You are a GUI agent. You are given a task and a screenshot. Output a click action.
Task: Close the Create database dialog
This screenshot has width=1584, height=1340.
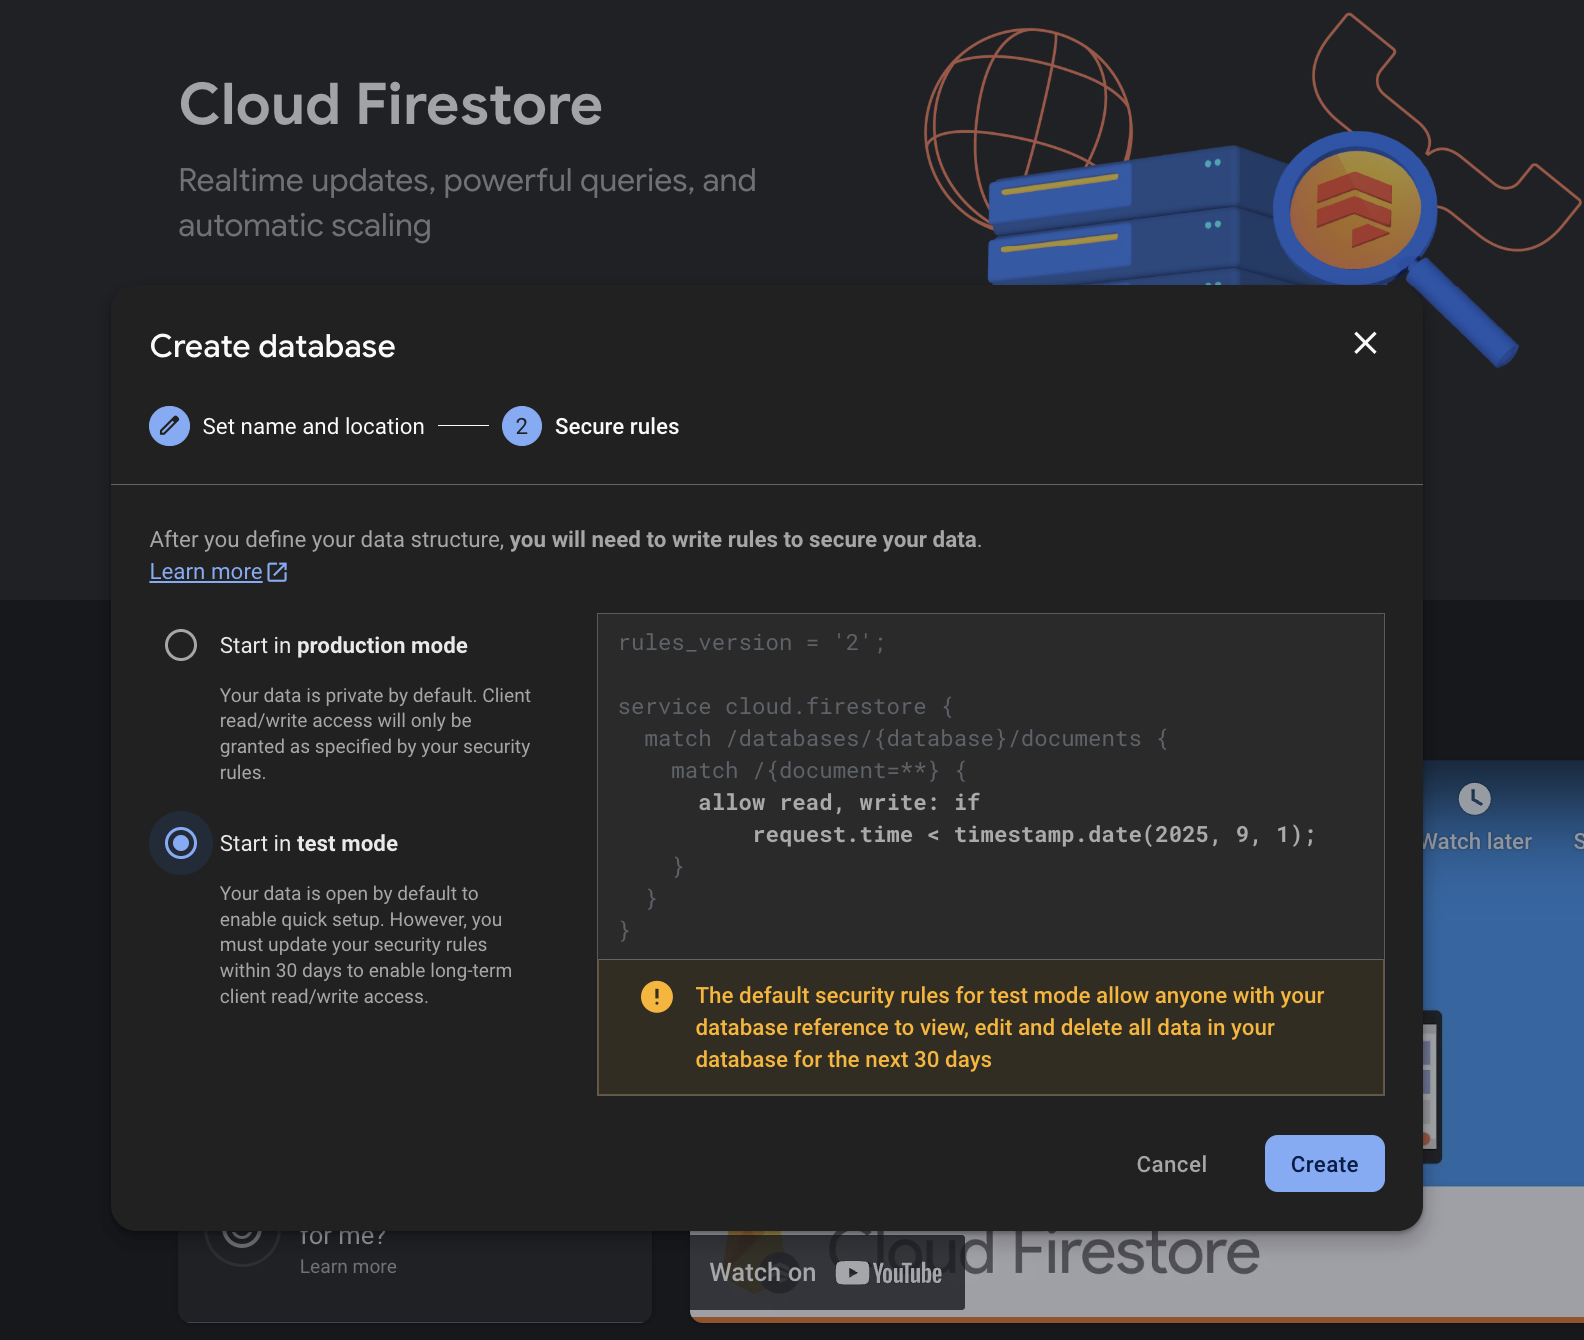pos(1365,343)
